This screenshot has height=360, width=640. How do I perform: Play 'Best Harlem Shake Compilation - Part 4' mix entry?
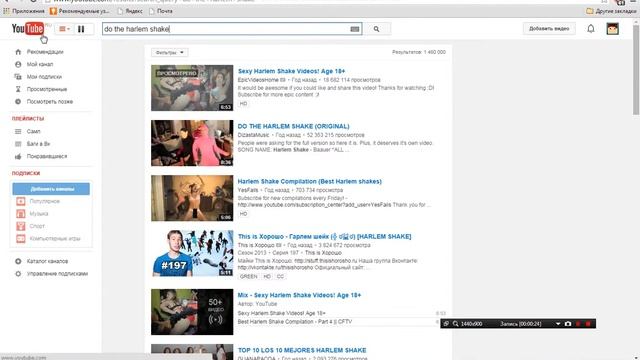(x=295, y=322)
